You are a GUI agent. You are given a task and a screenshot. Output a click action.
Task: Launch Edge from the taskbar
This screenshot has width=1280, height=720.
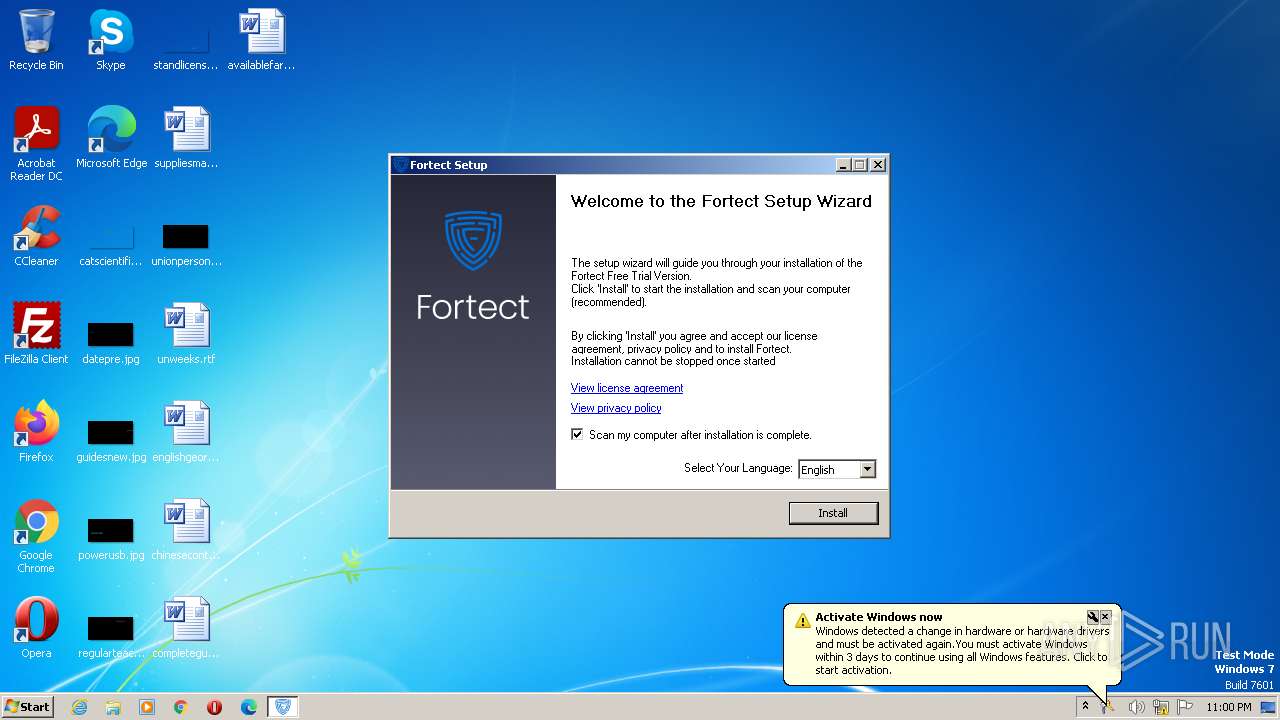click(249, 707)
